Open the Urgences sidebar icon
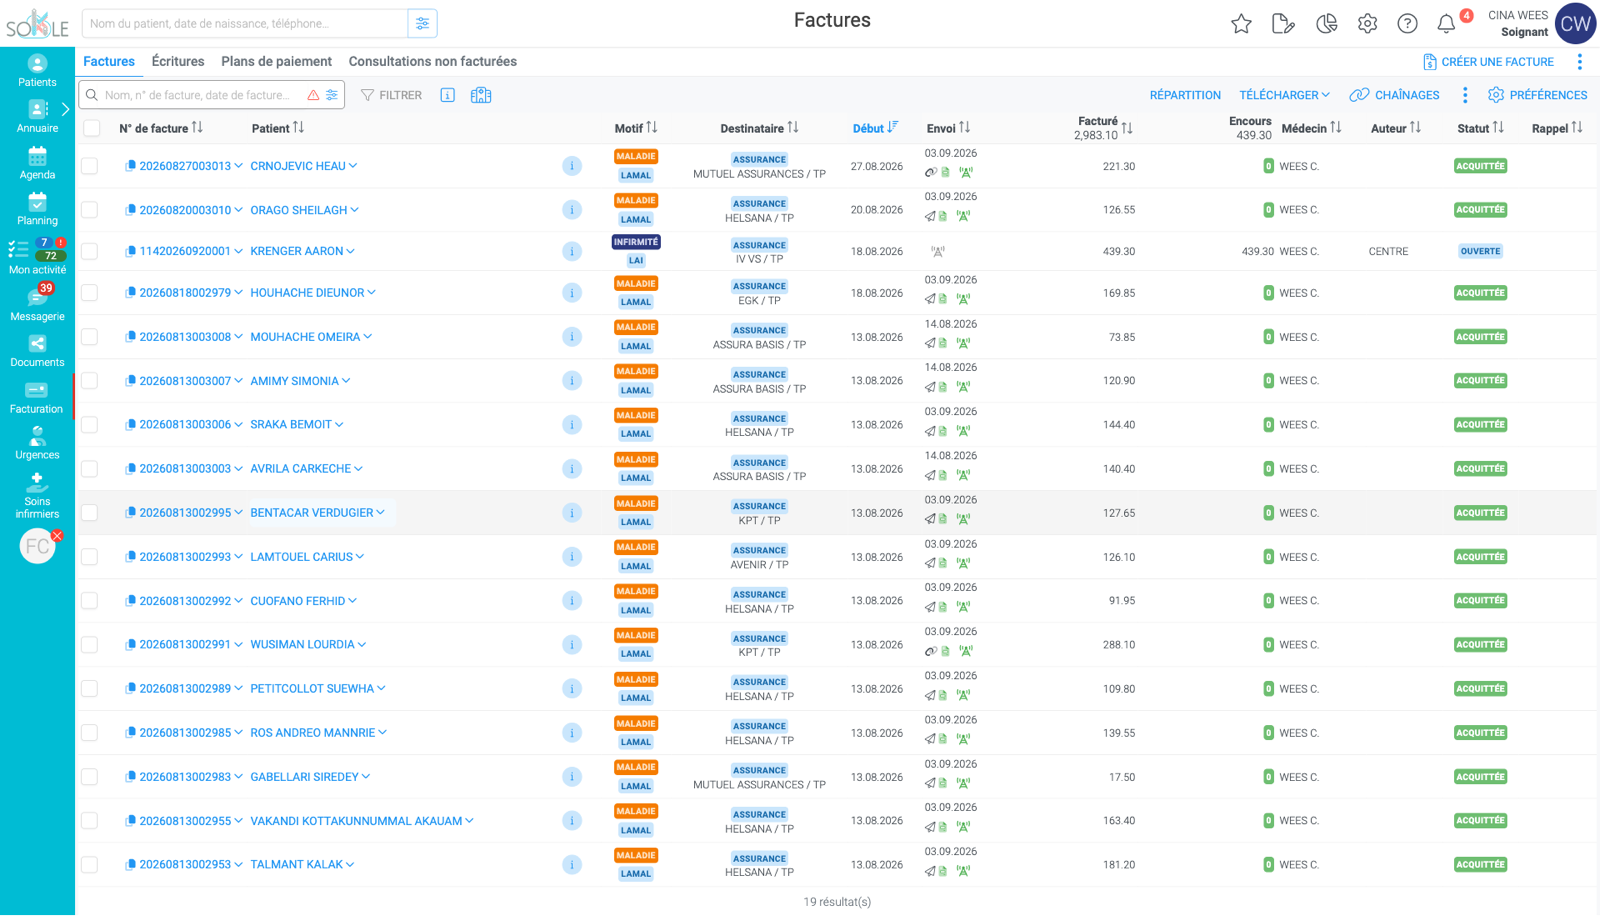Image resolution: width=1600 pixels, height=916 pixels. (37, 443)
